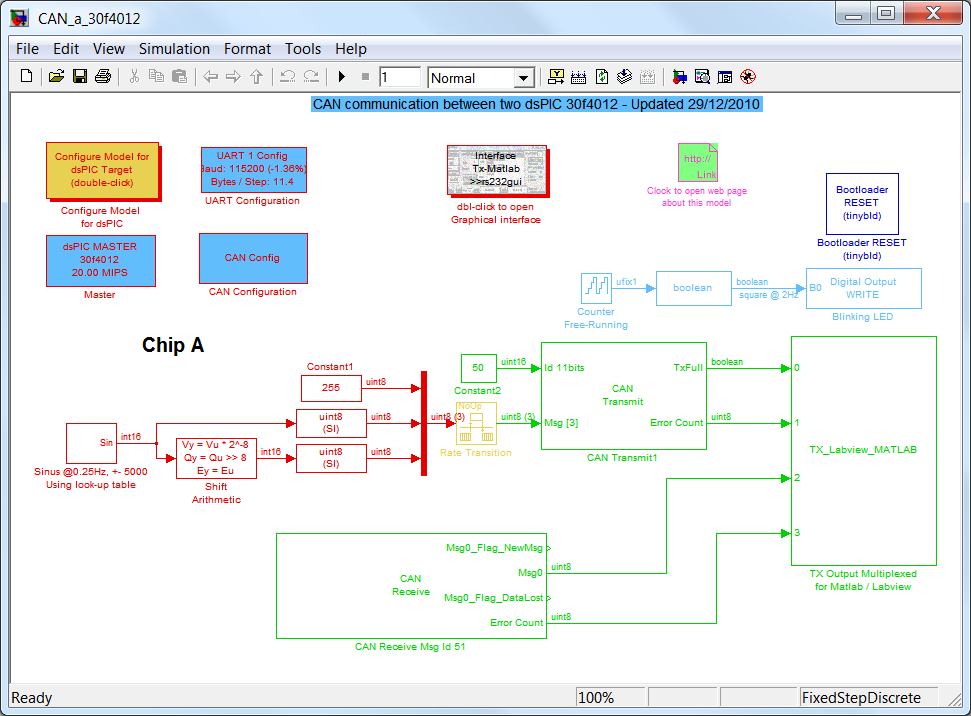
Task: Select the Configure Model for dsPIC Target block
Action: pos(102,170)
